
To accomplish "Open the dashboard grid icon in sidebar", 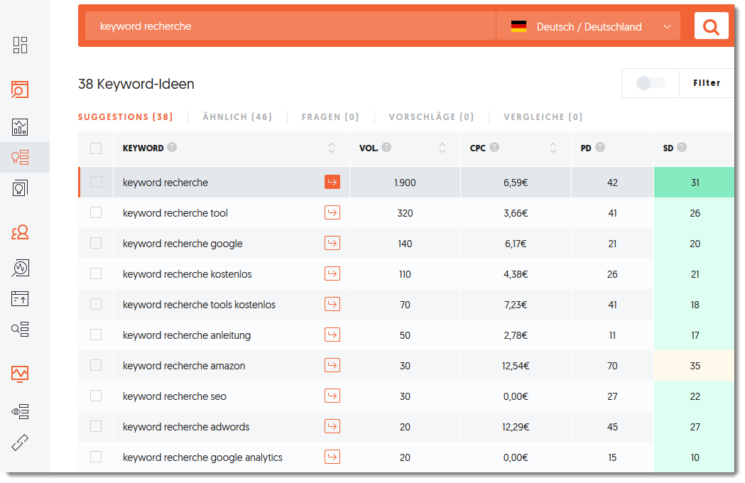I will 20,45.
